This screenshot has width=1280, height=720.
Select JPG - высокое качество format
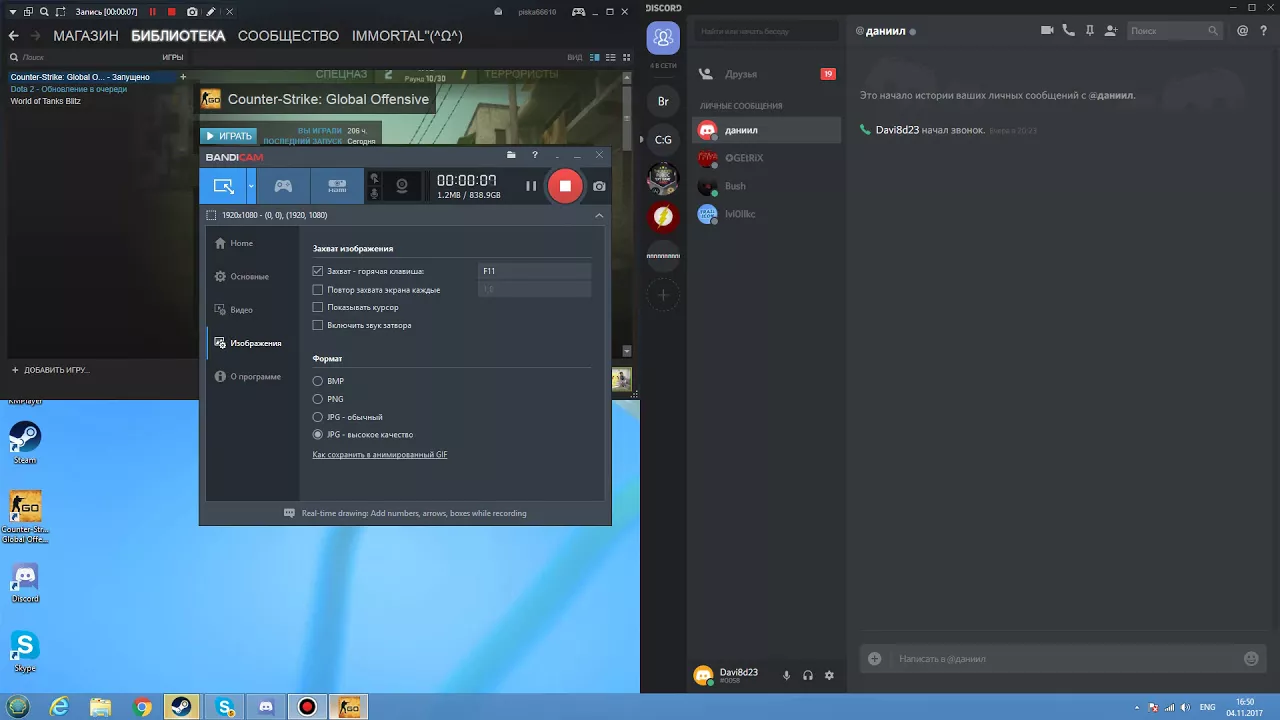(318, 435)
